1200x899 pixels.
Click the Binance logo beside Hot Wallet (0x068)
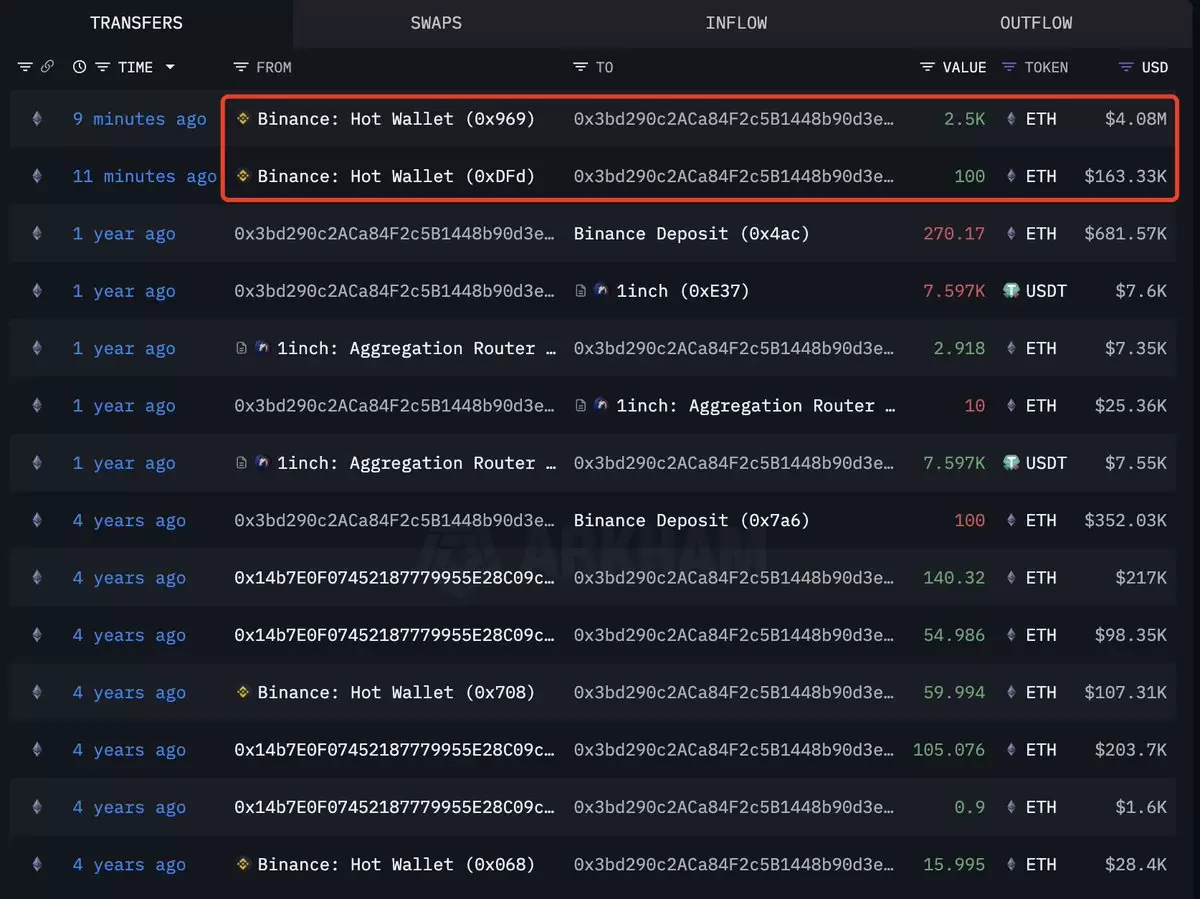click(x=243, y=864)
